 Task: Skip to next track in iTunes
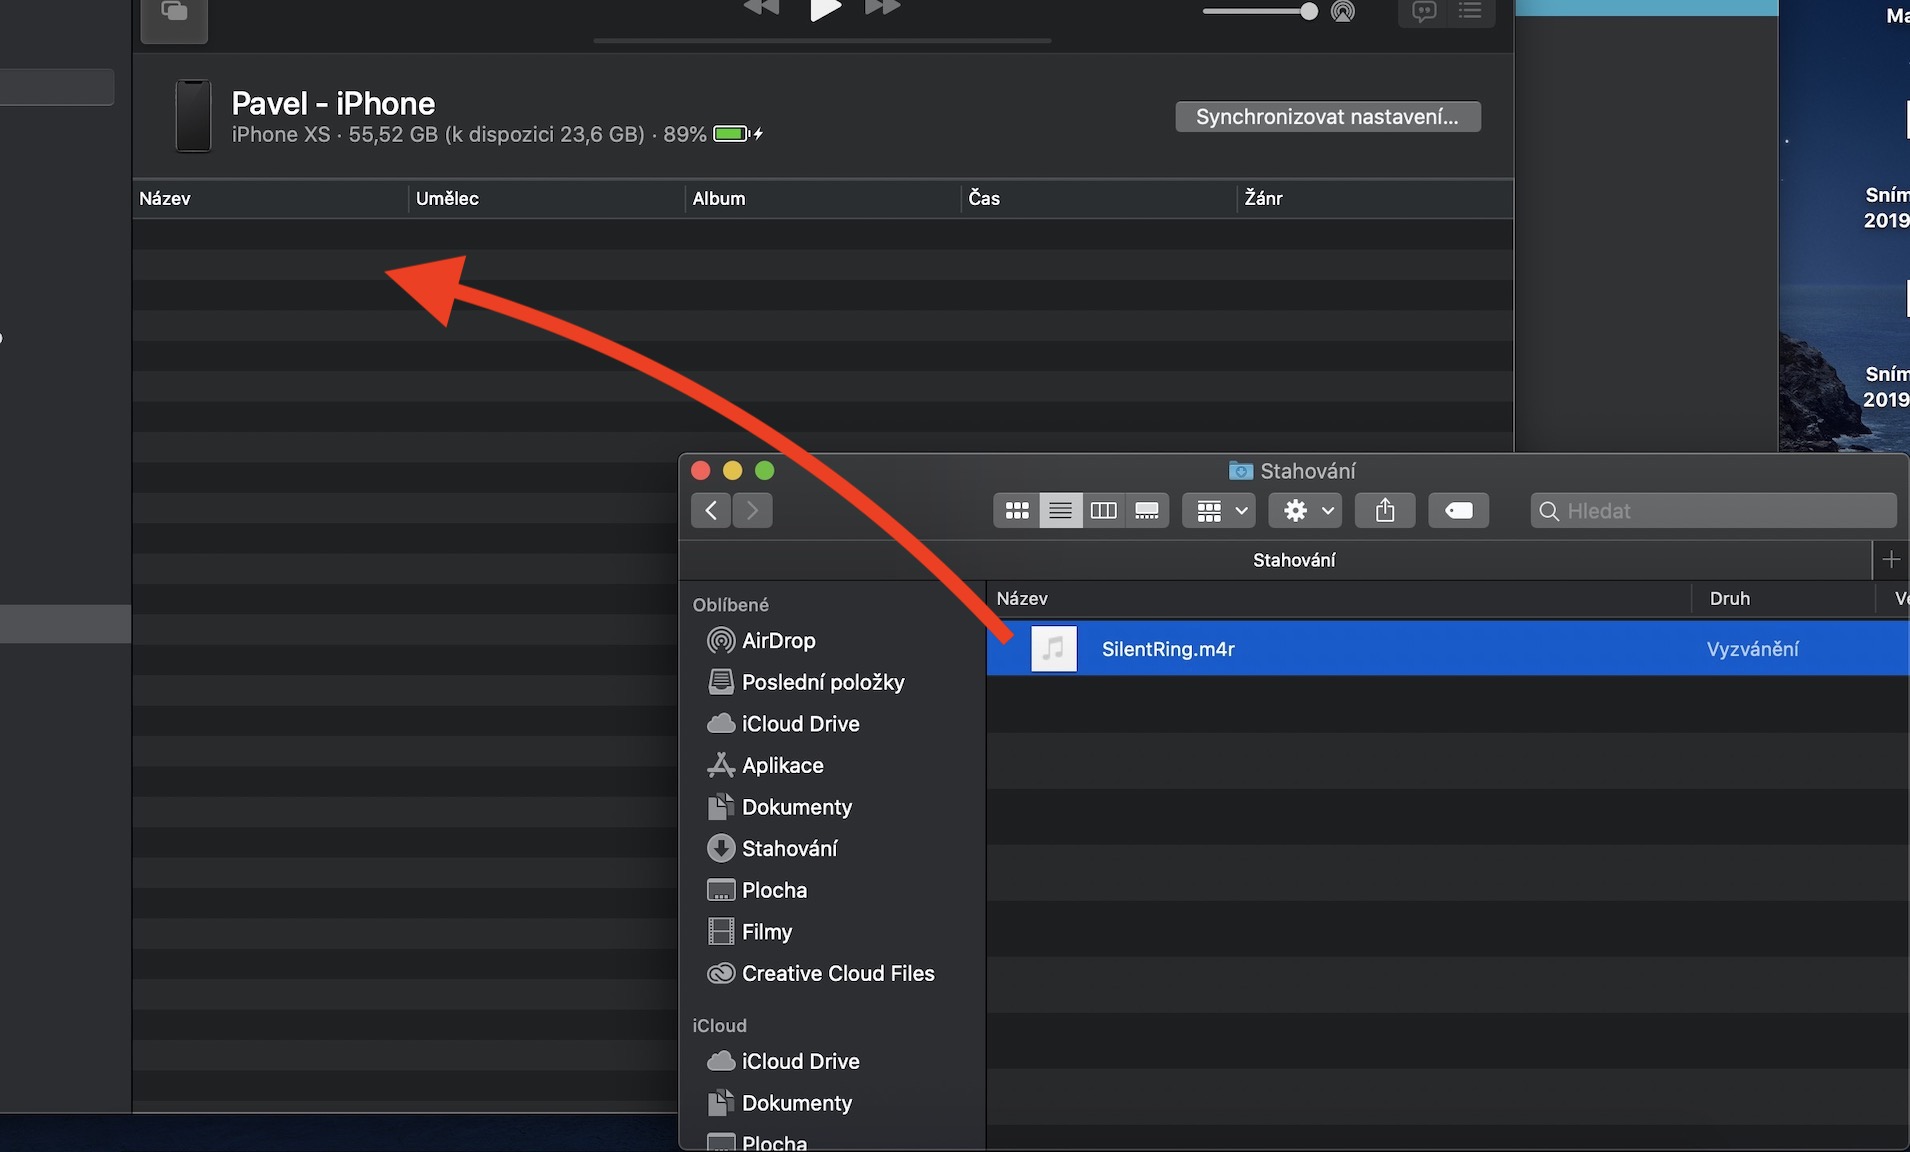click(882, 8)
